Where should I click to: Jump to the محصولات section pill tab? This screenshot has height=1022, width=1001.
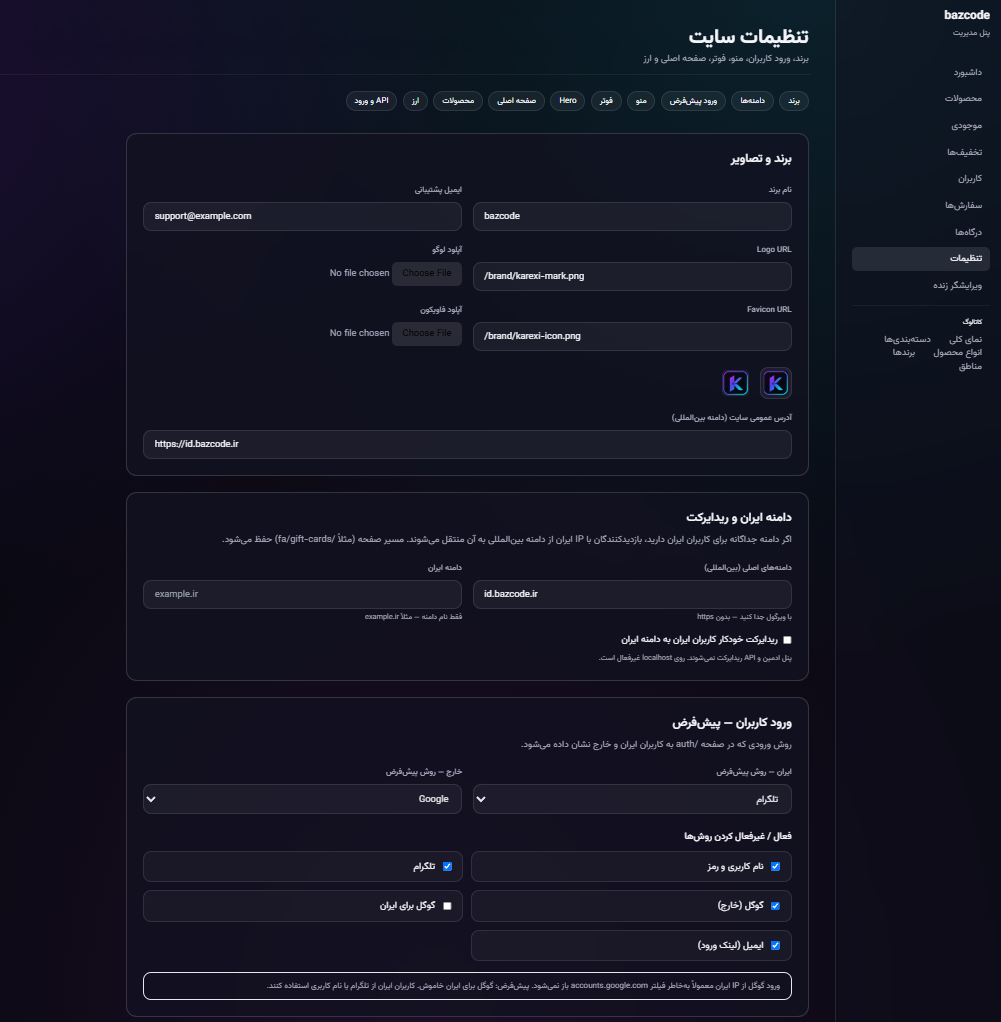(458, 101)
